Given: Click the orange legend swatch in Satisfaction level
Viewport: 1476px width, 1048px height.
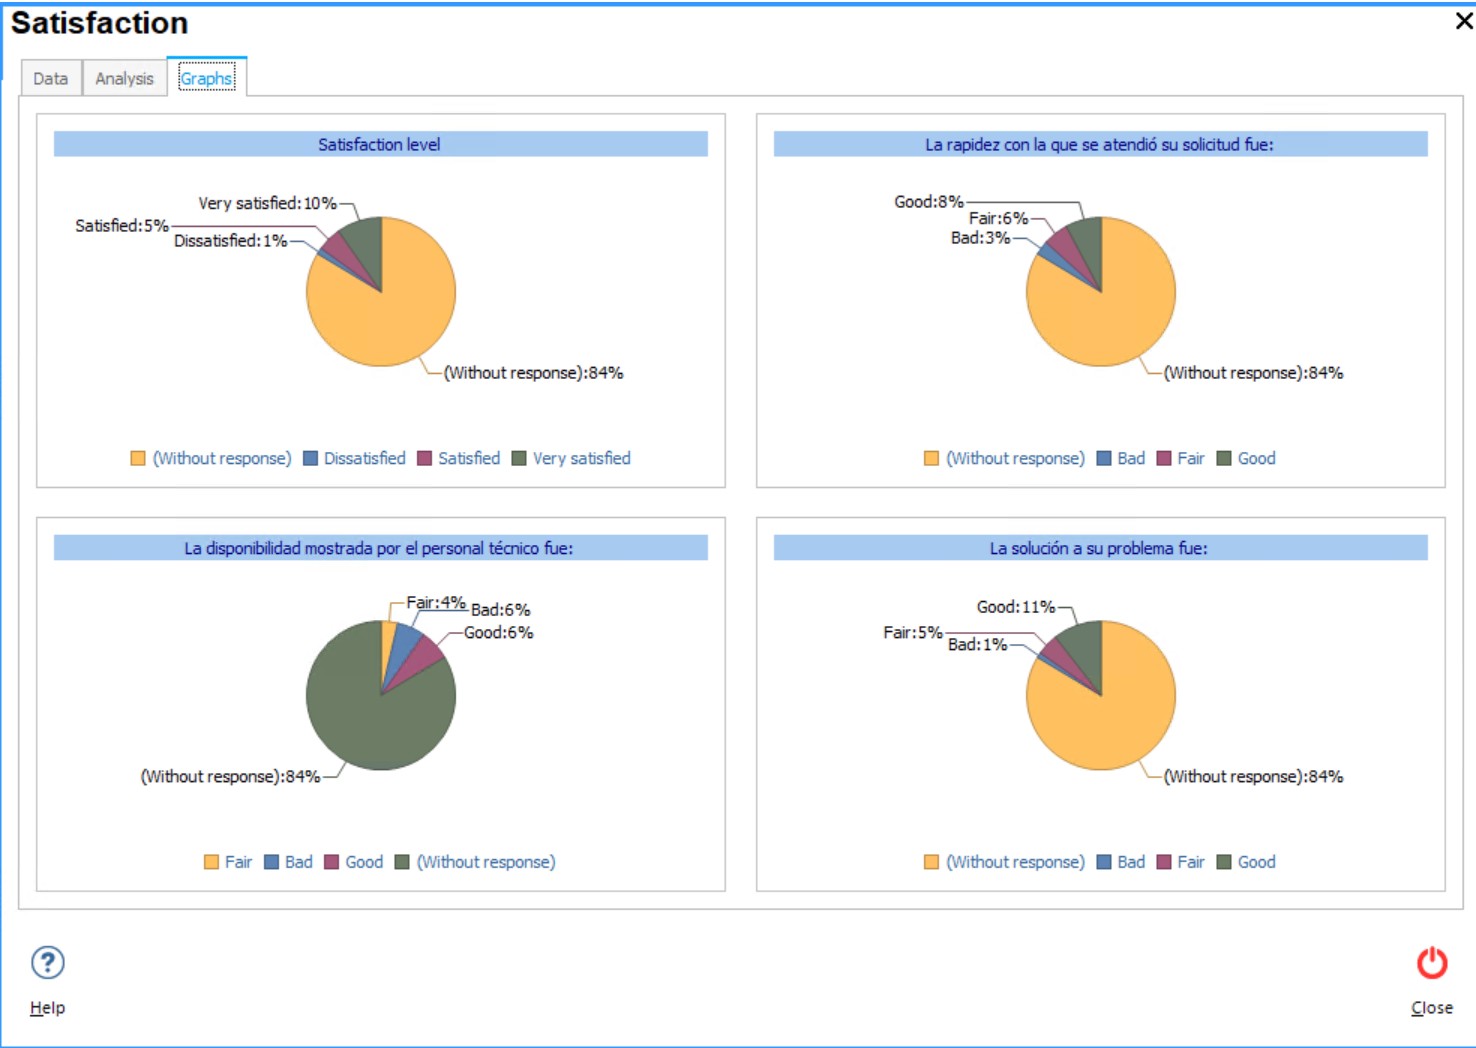Looking at the screenshot, I should tap(138, 458).
